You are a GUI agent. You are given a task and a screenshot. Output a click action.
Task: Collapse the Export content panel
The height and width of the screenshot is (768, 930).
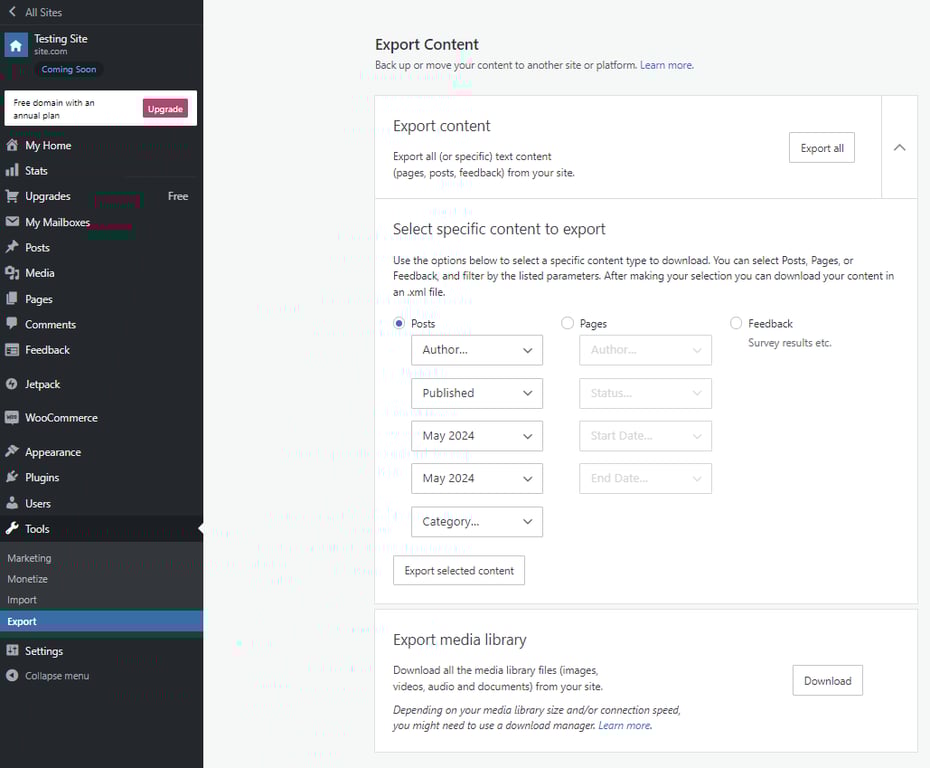[899, 147]
